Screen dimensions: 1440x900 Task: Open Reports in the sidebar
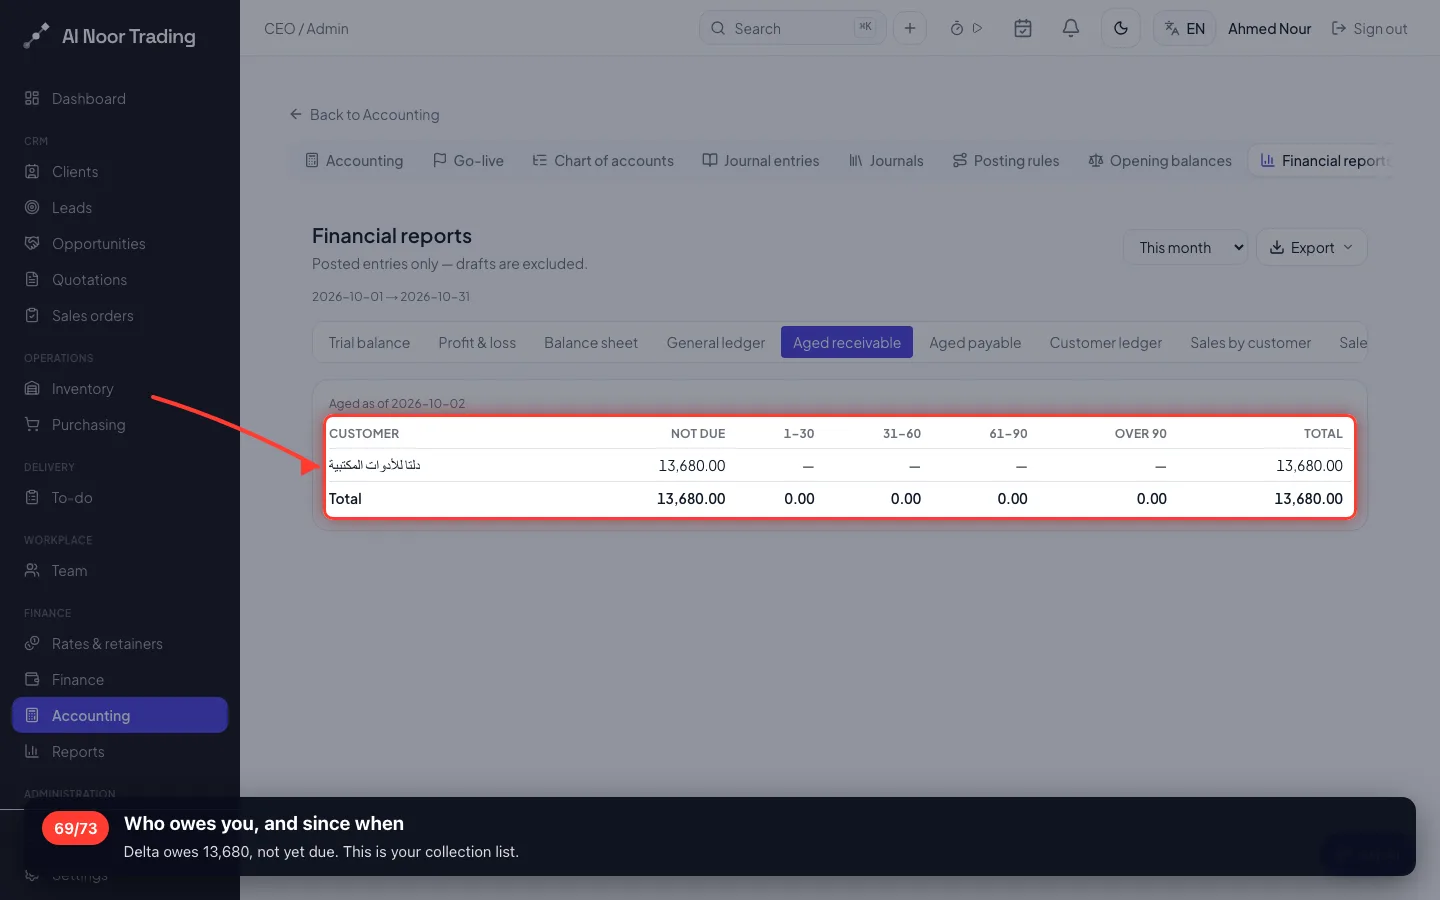tap(120, 751)
